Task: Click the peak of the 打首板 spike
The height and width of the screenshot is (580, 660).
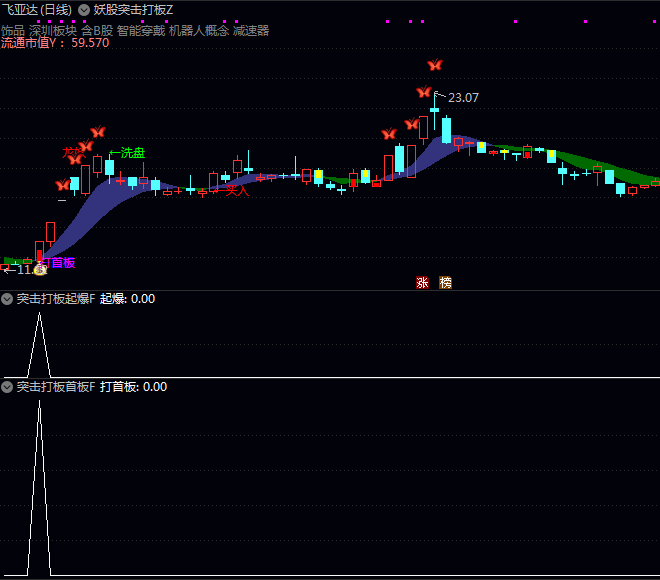Action: (39, 402)
